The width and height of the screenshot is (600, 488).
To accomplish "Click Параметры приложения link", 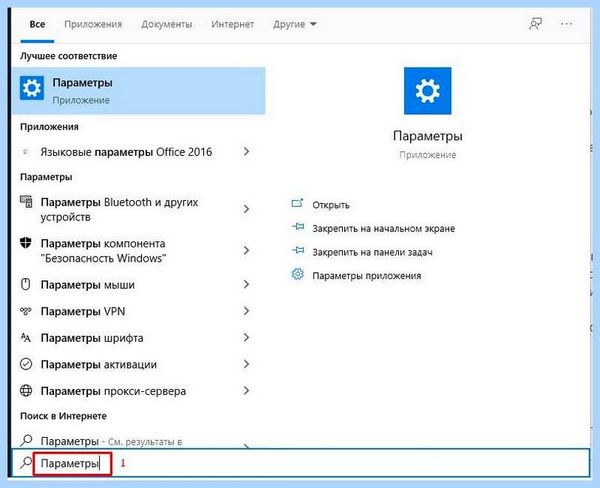I will (367, 276).
